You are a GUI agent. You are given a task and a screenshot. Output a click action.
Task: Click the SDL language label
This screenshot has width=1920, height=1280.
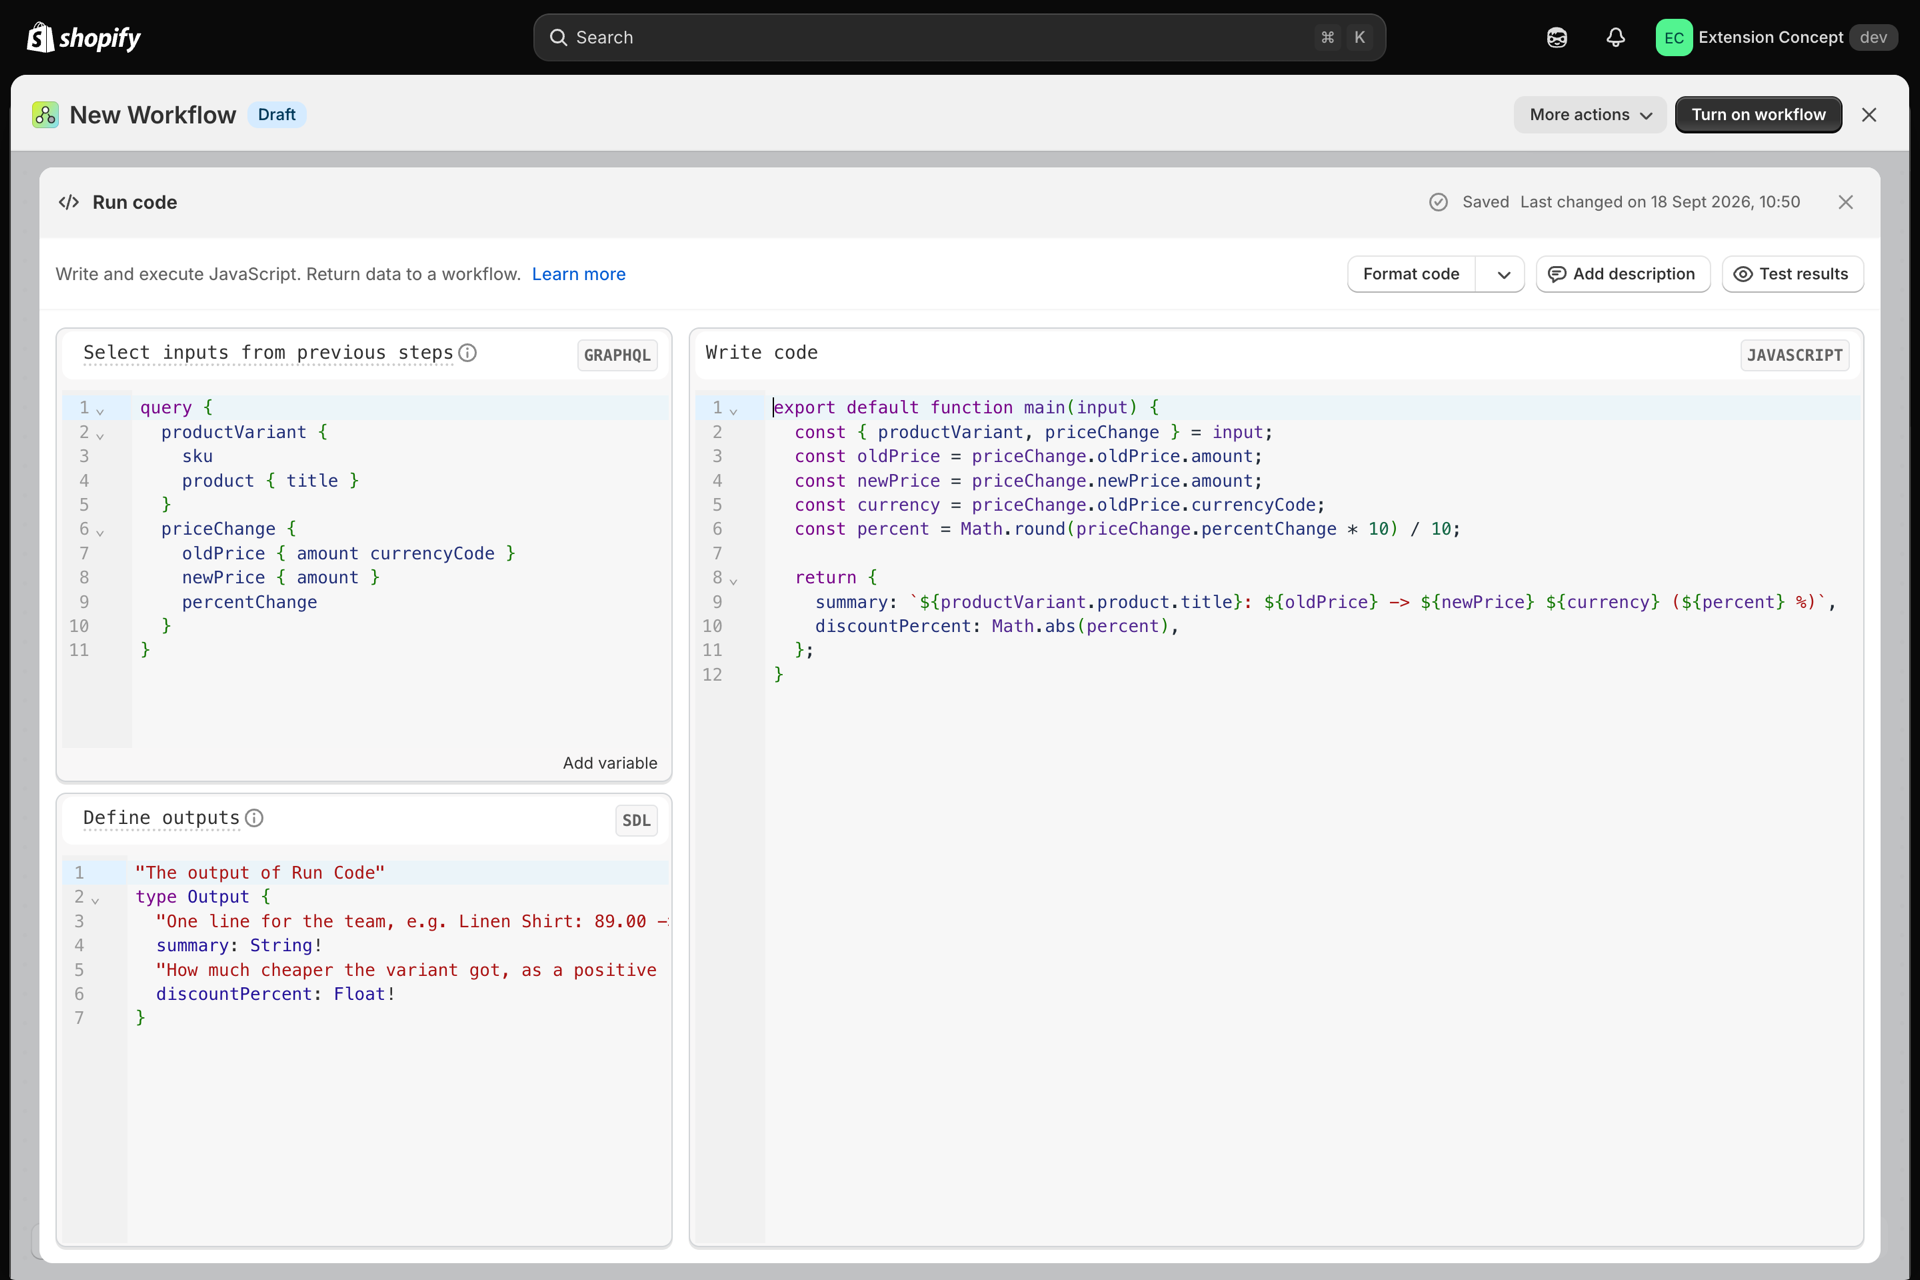tap(636, 820)
